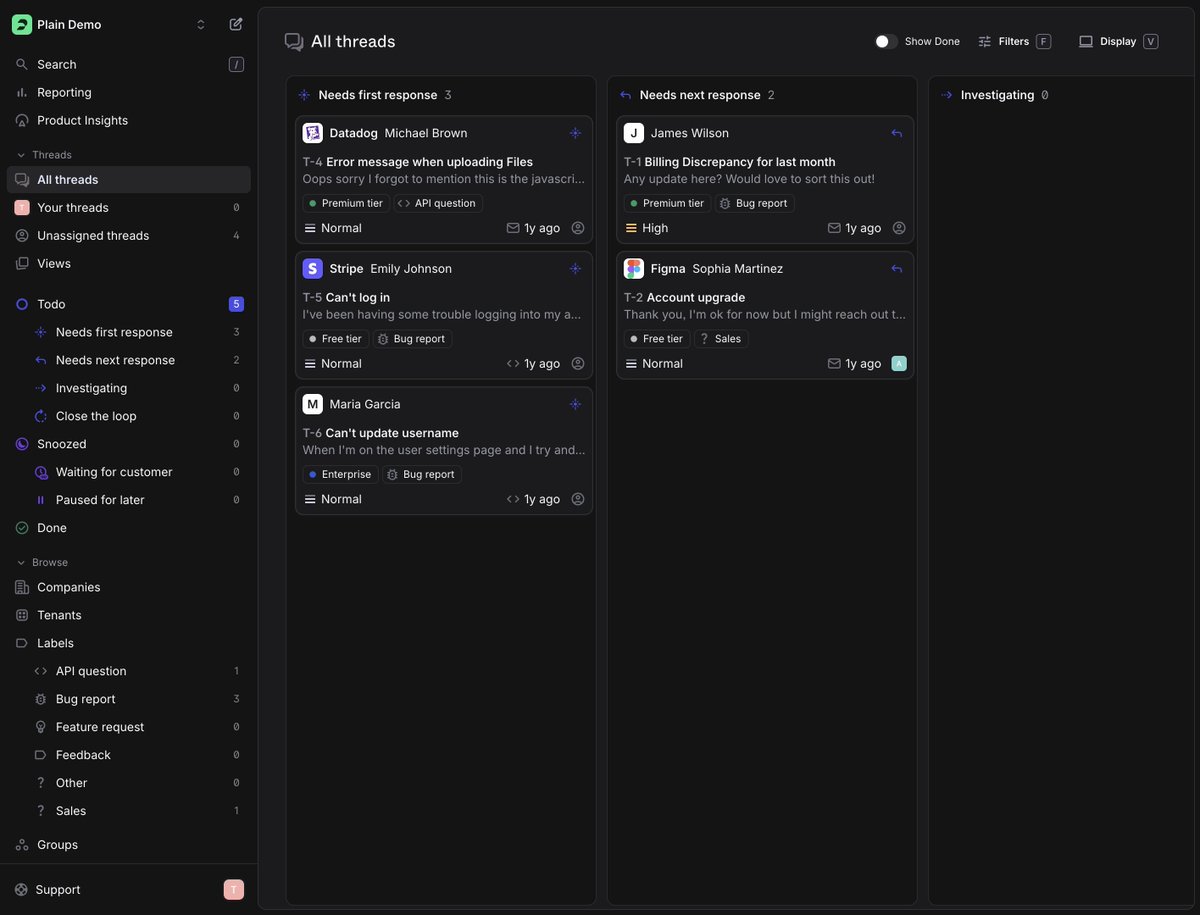1200x915 pixels.
Task: Click the status icon on Michael Brown's card
Action: tap(575, 133)
